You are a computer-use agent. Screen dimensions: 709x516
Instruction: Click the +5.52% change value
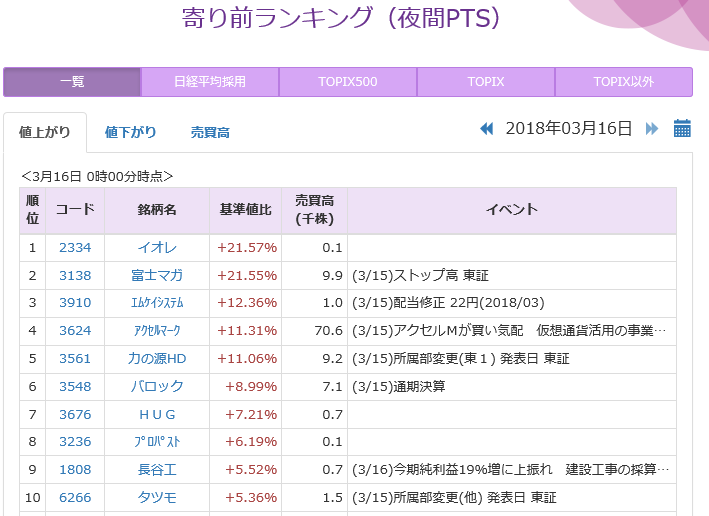pos(251,469)
